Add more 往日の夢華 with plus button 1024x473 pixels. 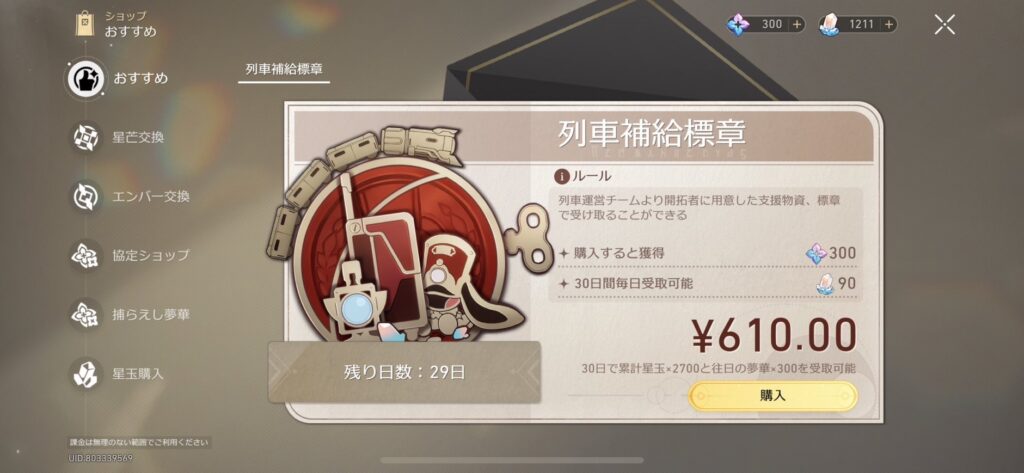coord(797,25)
